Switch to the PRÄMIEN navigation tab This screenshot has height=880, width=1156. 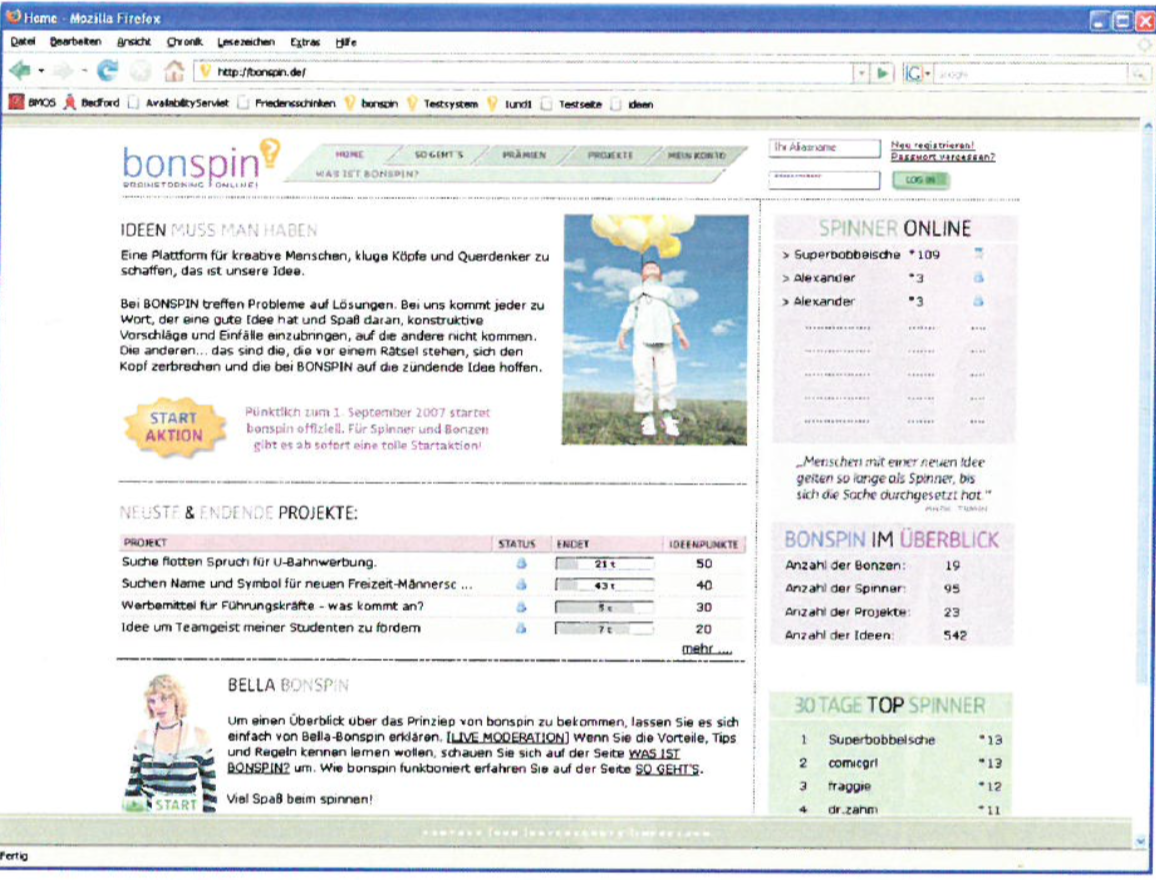pos(525,156)
